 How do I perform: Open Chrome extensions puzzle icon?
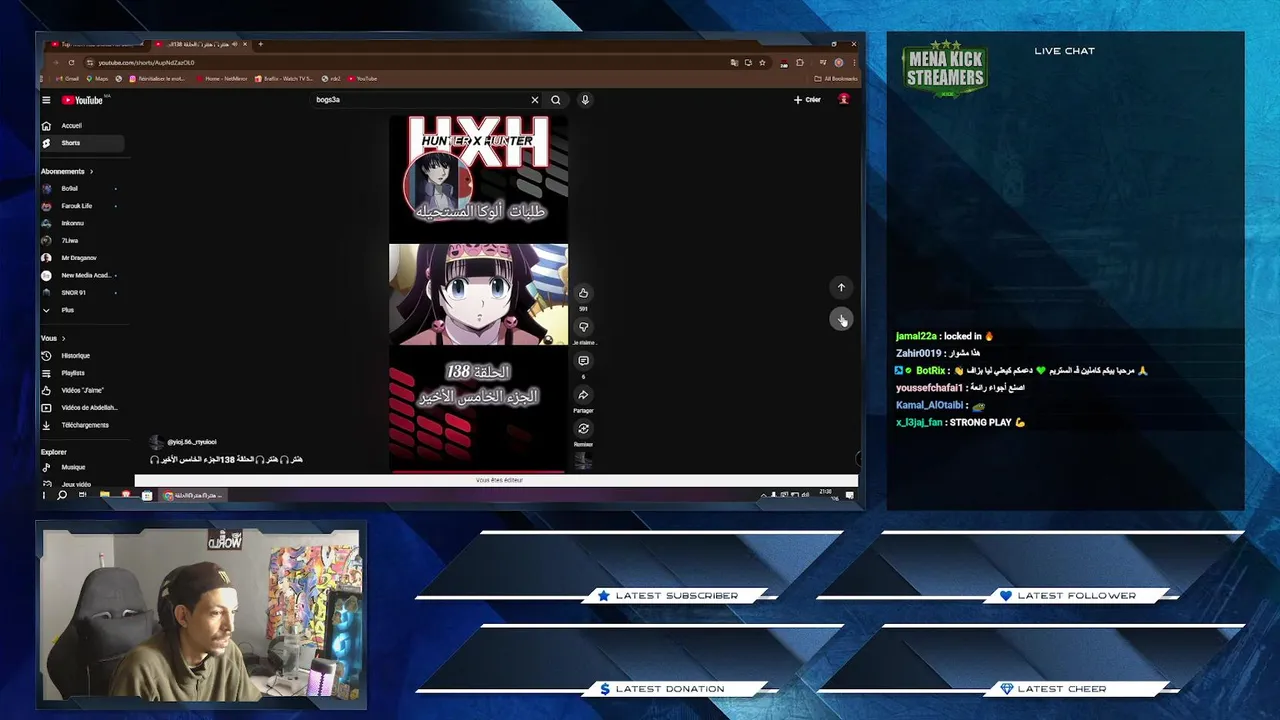coord(800,63)
